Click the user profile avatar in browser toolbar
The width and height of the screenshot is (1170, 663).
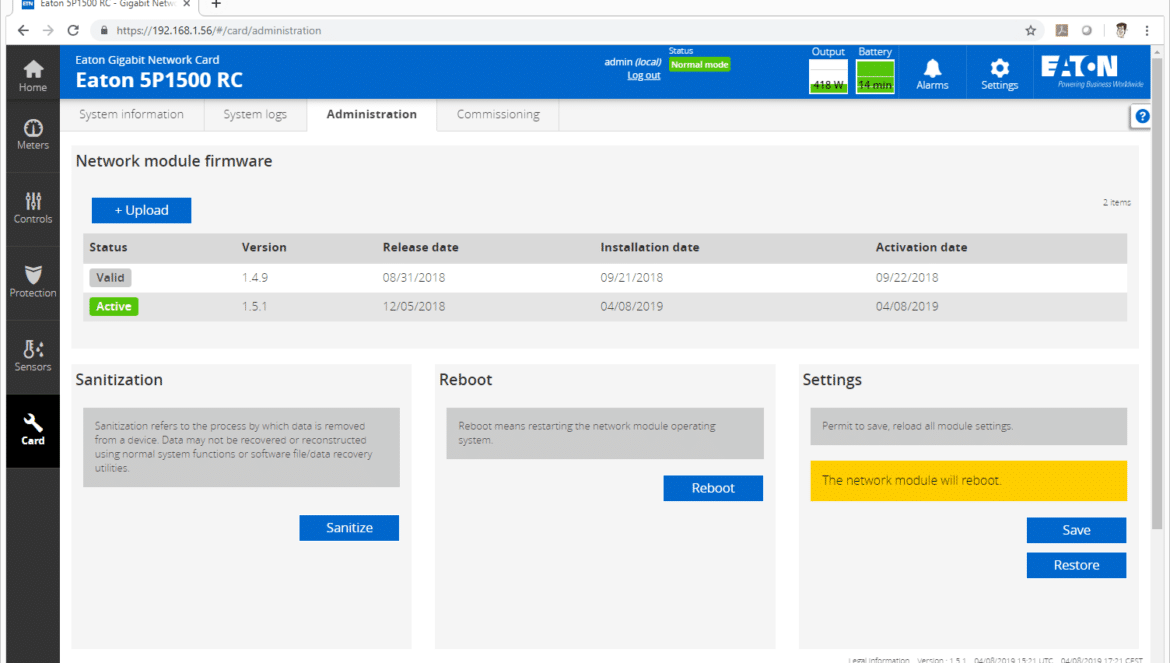(1121, 31)
